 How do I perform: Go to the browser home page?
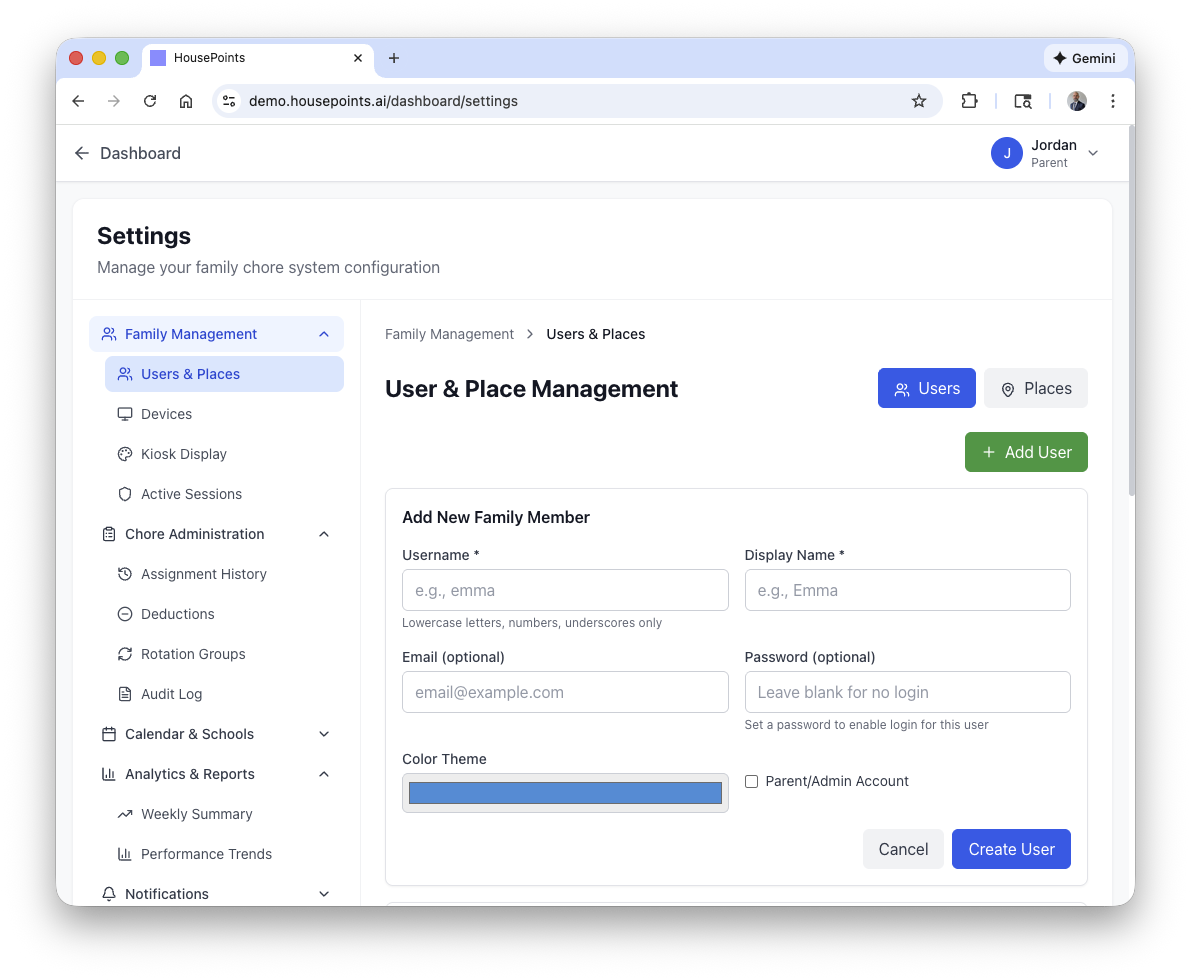click(186, 101)
